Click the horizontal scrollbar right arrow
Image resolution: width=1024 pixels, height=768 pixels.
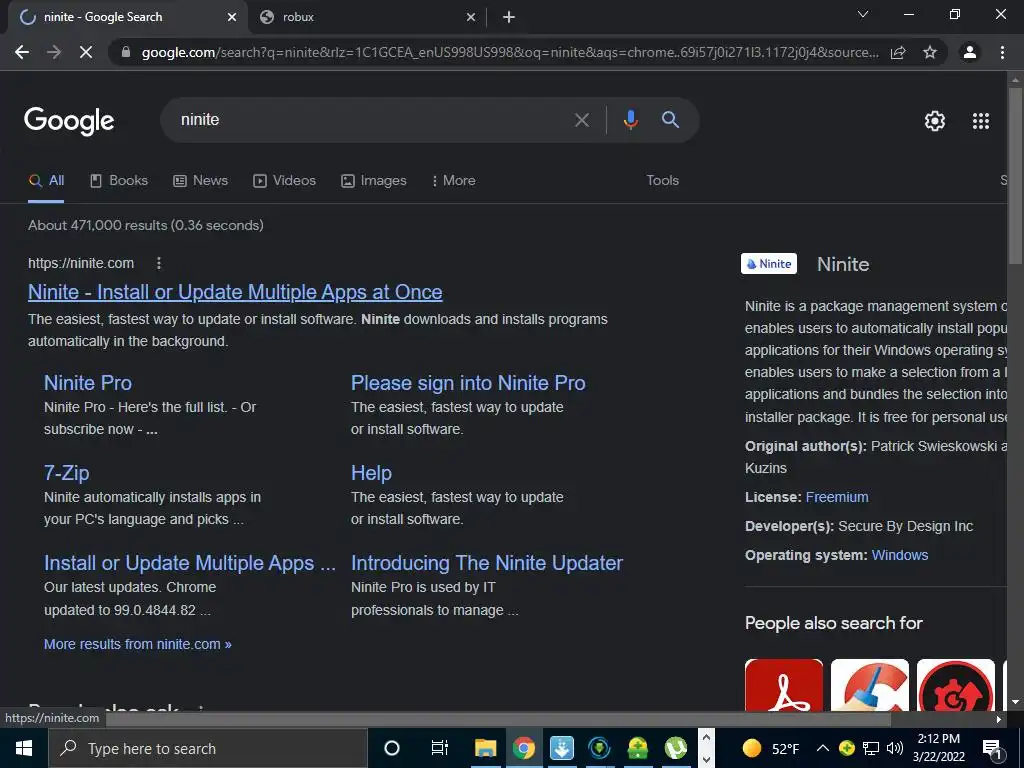click(999, 719)
